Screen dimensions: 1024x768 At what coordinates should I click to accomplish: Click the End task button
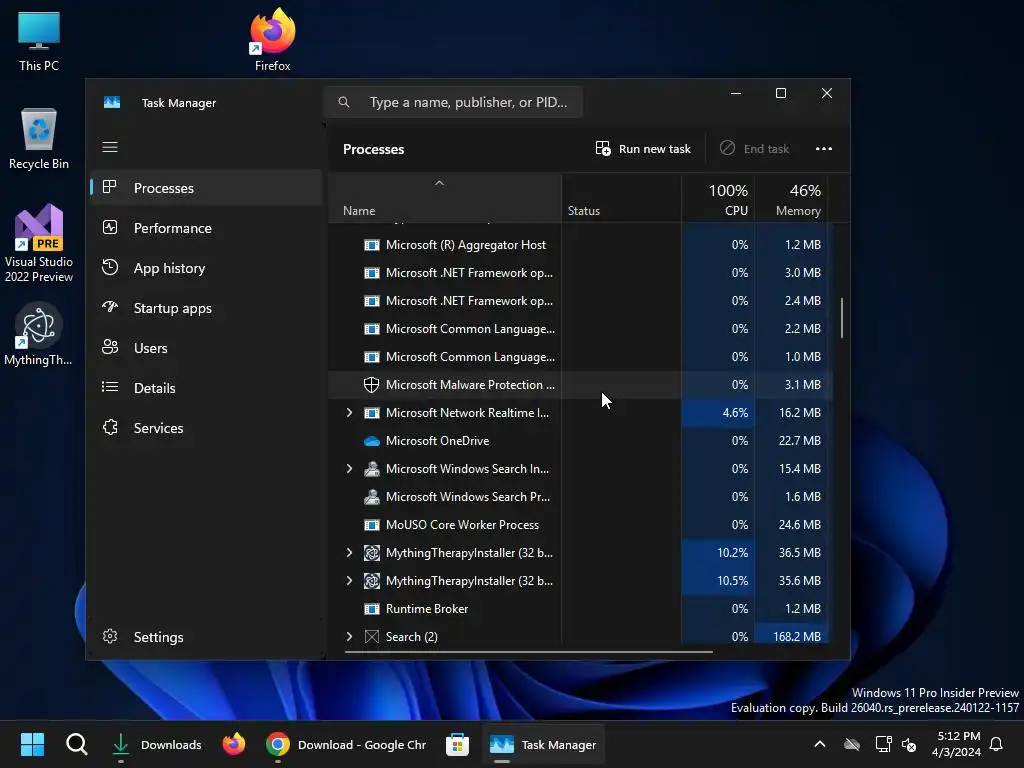pyautogui.click(x=754, y=149)
